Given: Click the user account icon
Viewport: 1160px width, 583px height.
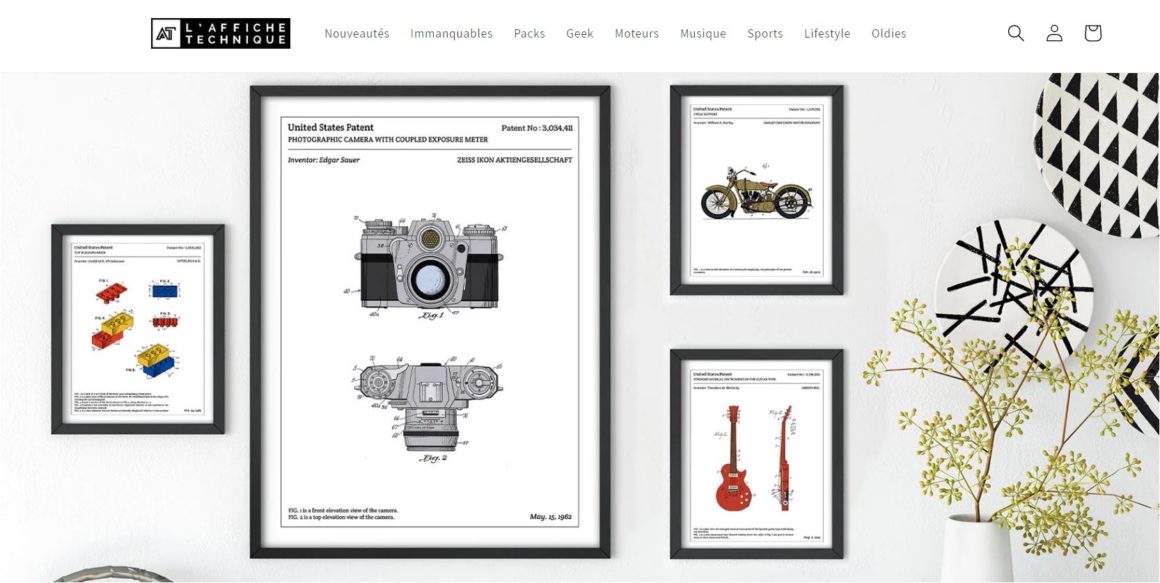Looking at the screenshot, I should pyautogui.click(x=1054, y=33).
